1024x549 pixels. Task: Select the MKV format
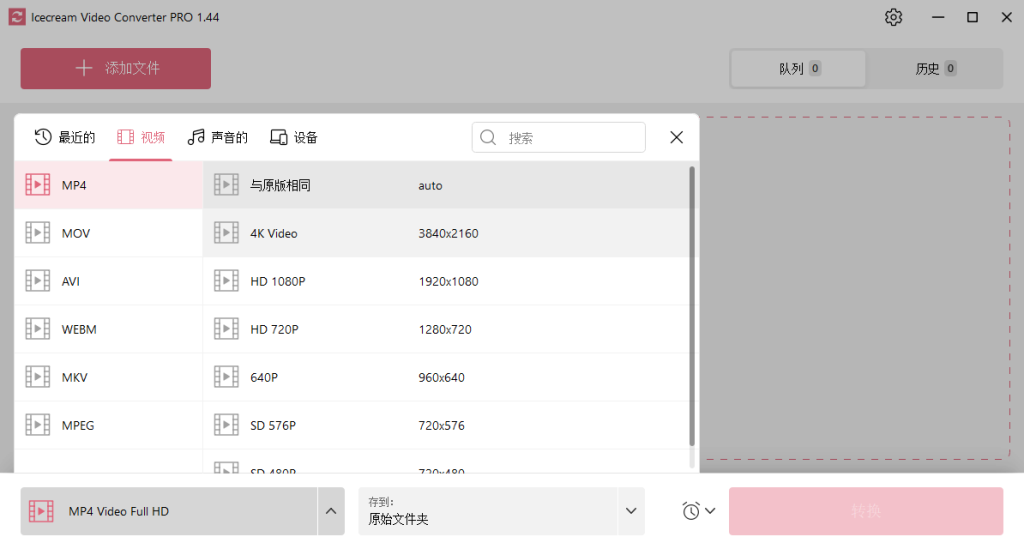click(x=108, y=377)
